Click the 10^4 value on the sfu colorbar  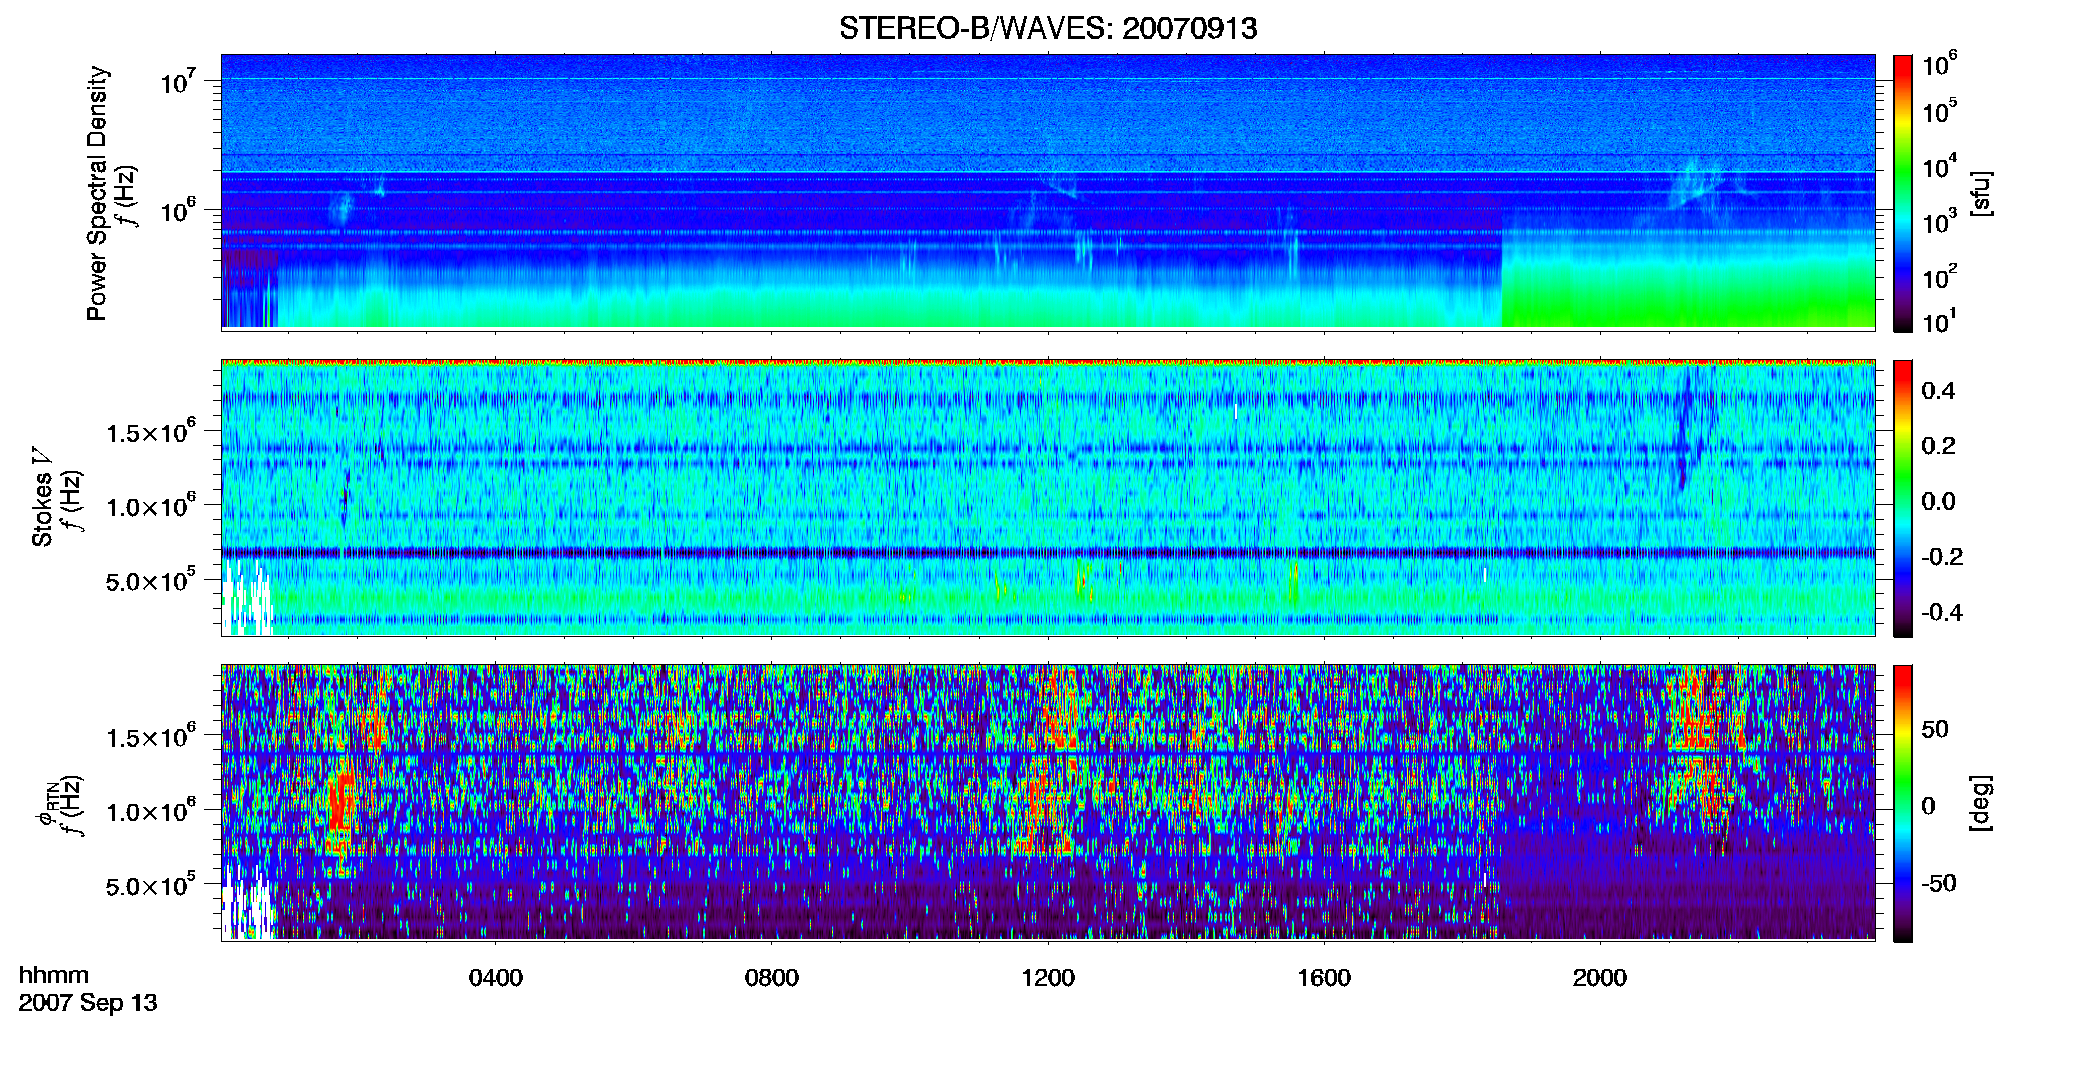pyautogui.click(x=1940, y=167)
